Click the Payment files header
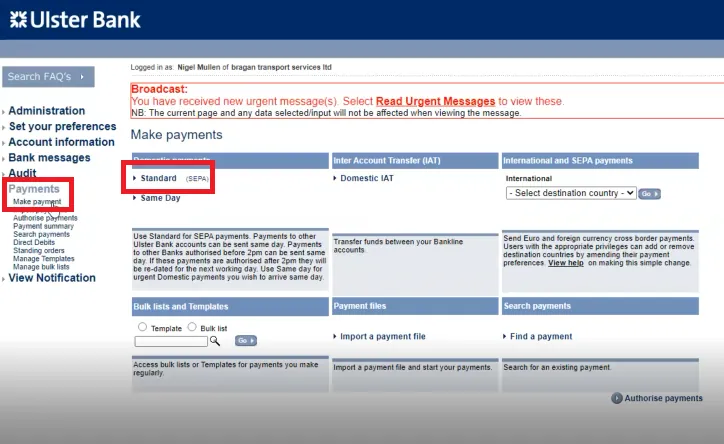This screenshot has width=724, height=444. point(415,306)
